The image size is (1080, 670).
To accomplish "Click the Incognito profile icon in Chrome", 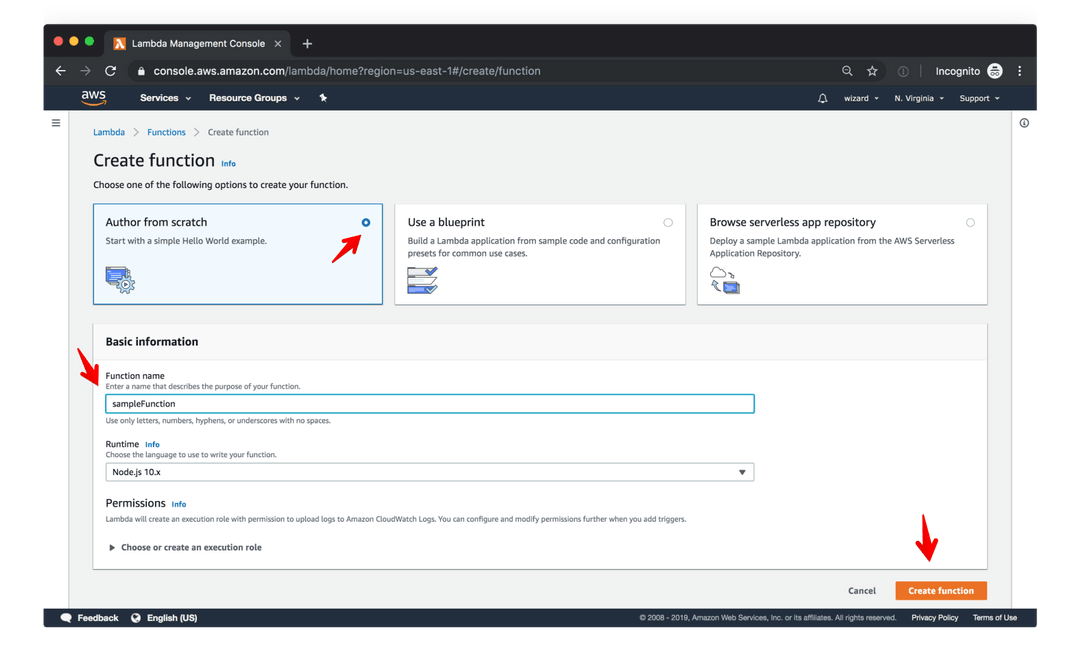I will pos(994,71).
